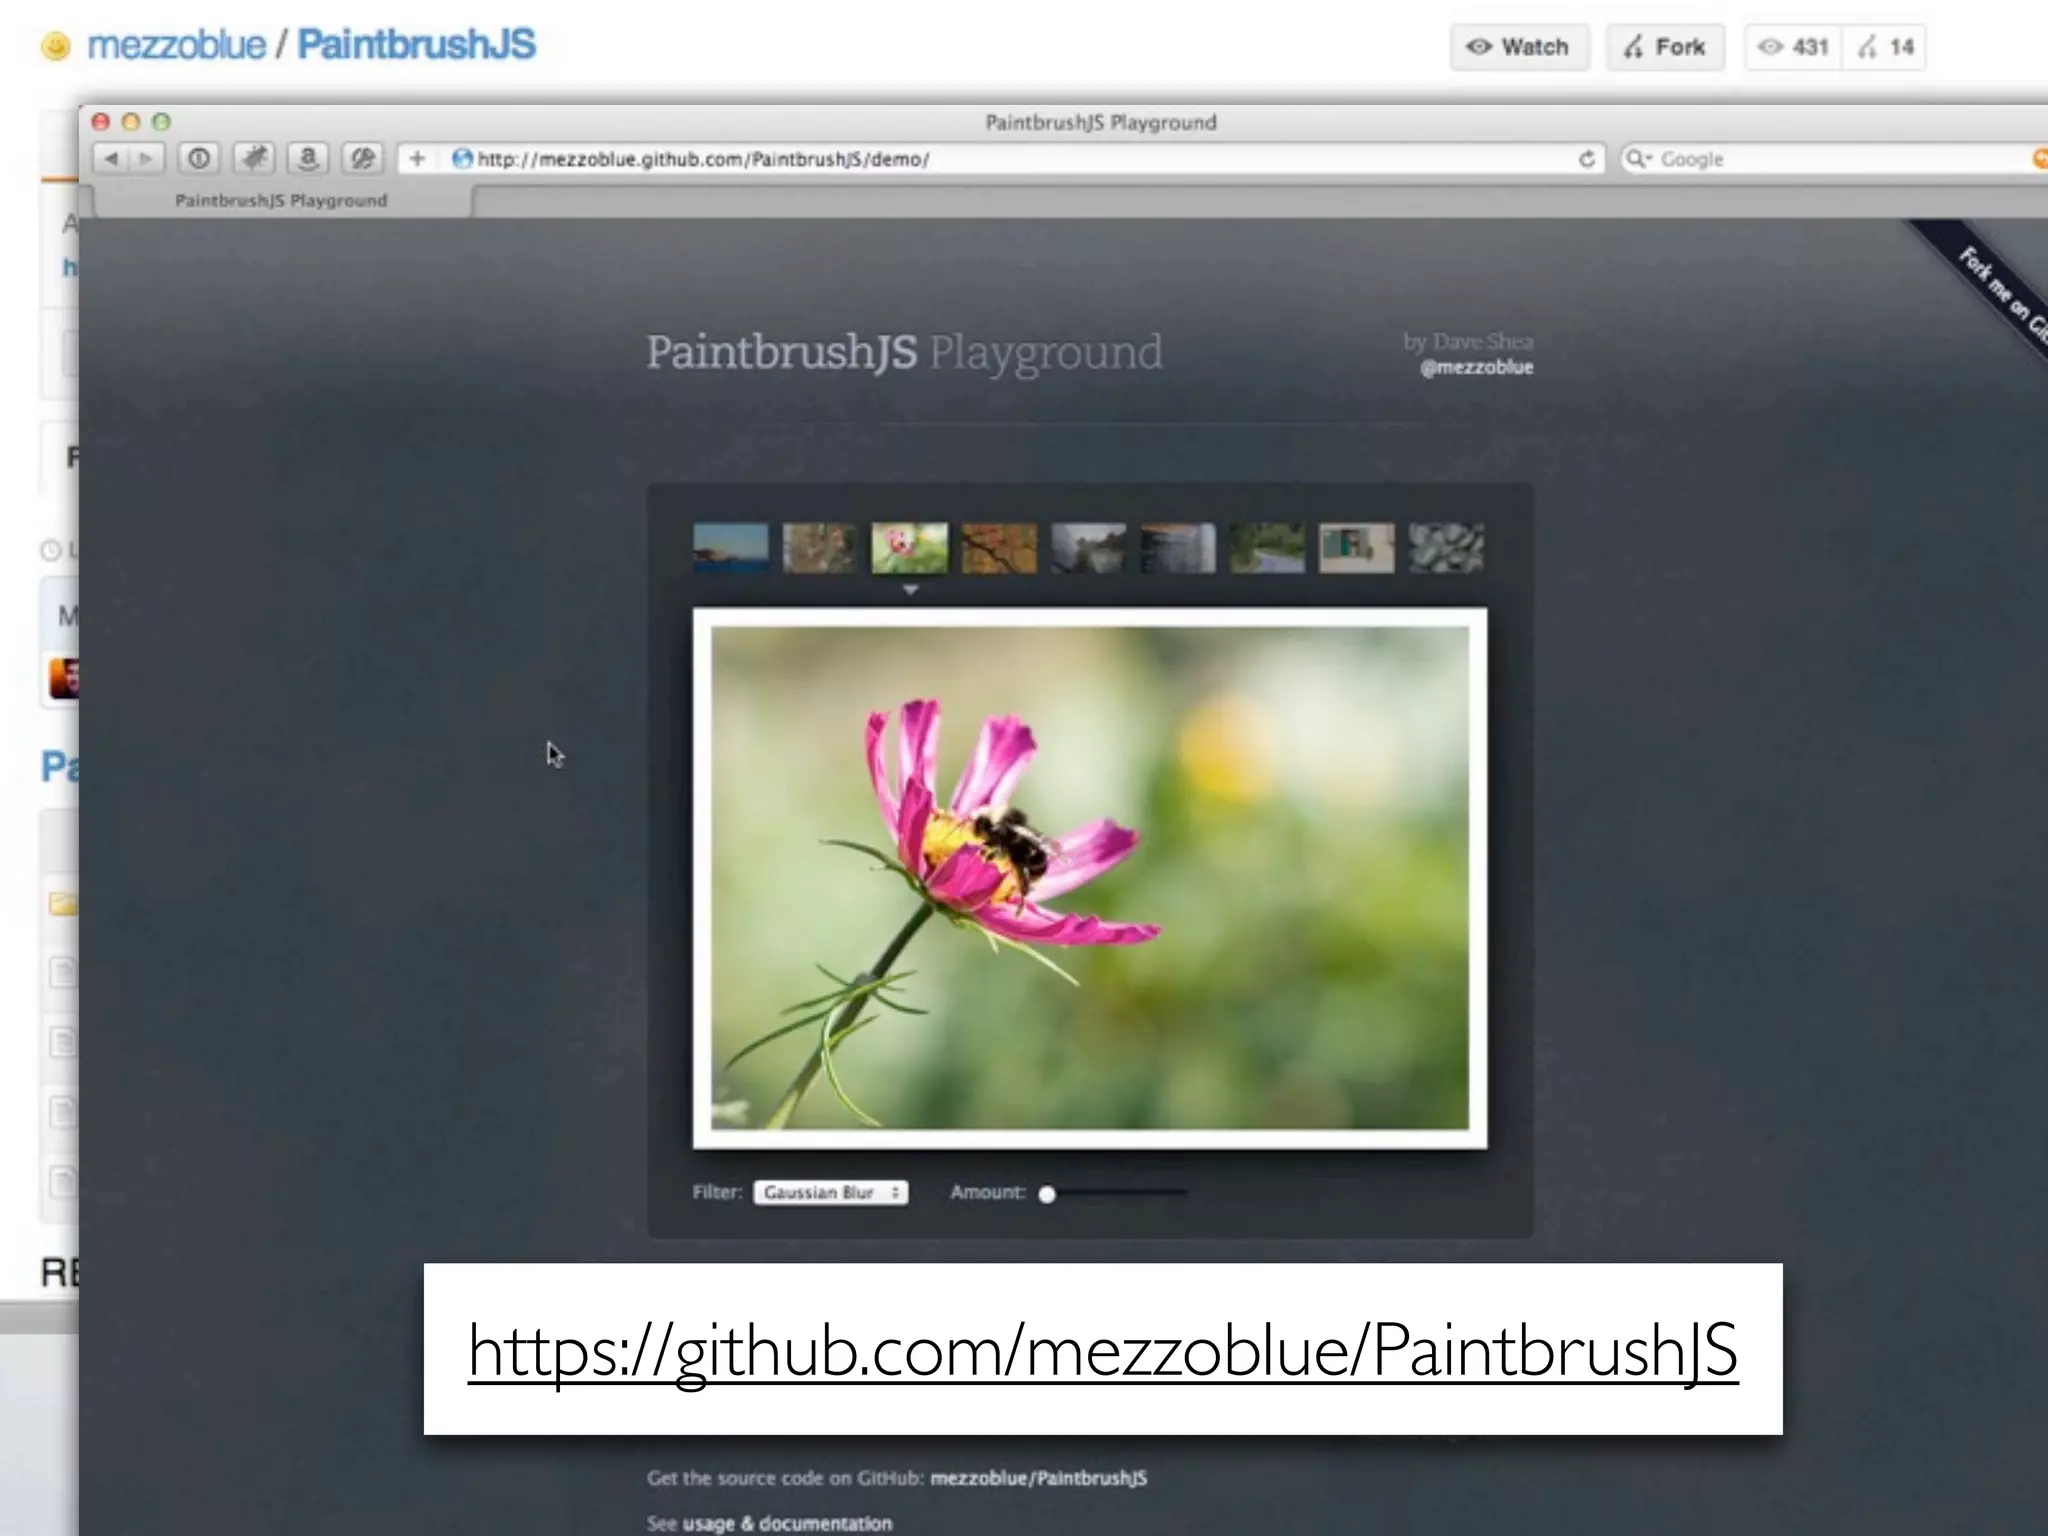The height and width of the screenshot is (1536, 2048).
Task: Click the browser forward arrow
Action: 146,158
